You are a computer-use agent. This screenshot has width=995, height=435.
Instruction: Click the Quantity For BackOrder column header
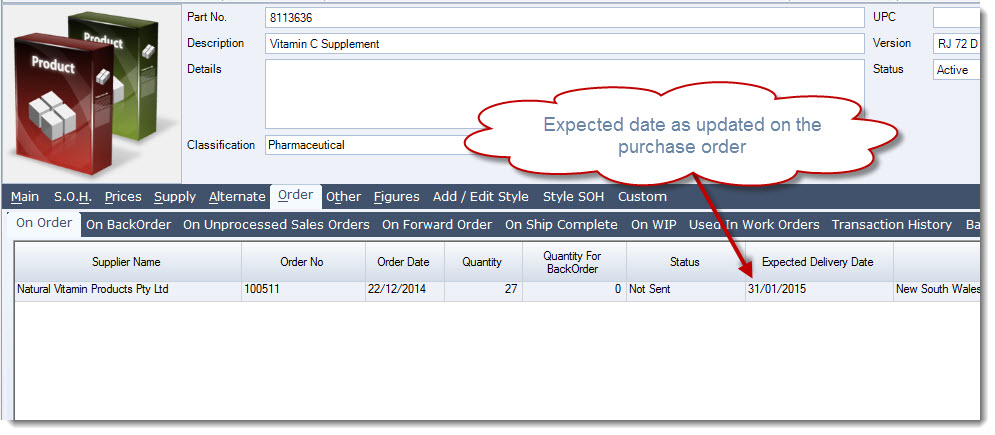pyautogui.click(x=574, y=262)
